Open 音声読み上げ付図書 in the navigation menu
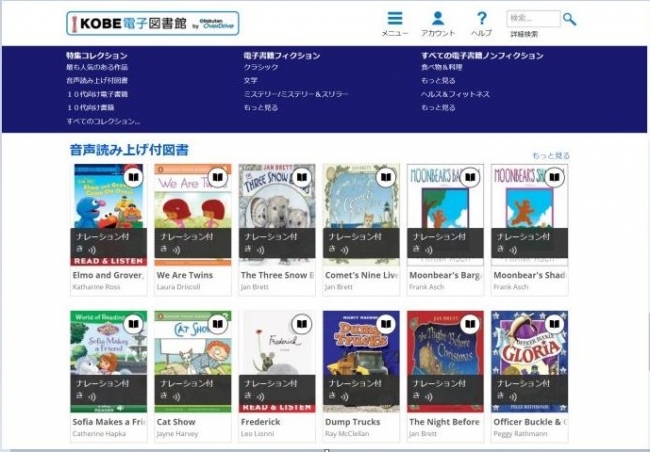Screen dimensions: 650x452 pyautogui.click(x=97, y=80)
